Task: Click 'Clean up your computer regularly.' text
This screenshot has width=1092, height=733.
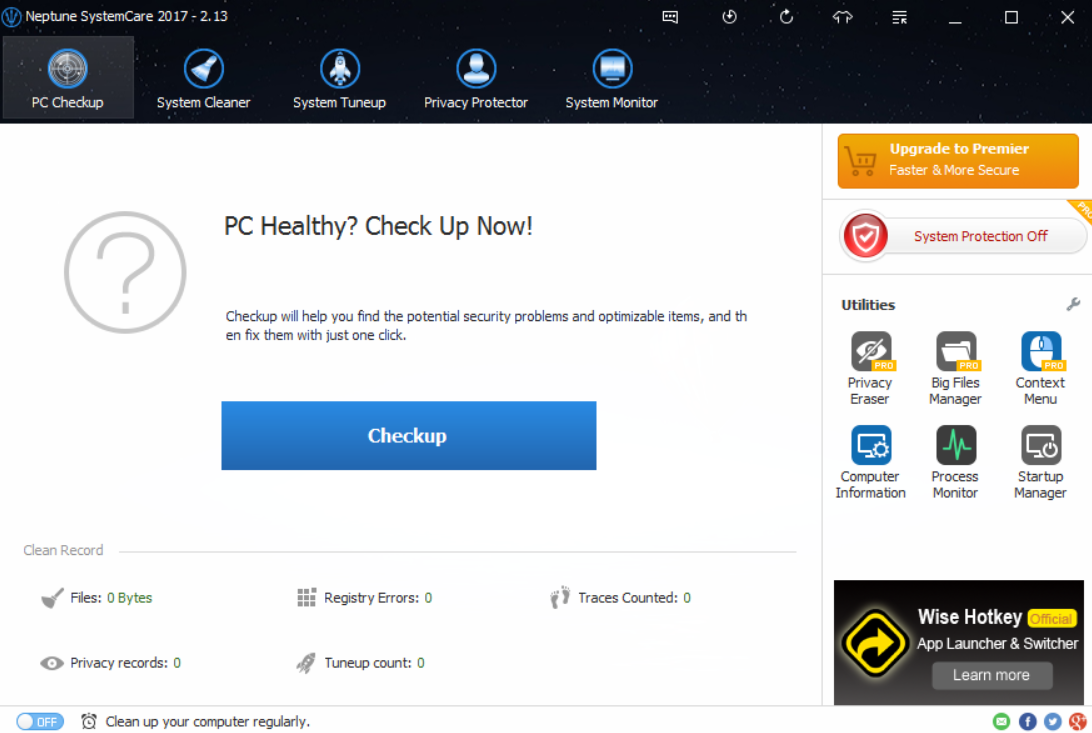Action: 208,721
